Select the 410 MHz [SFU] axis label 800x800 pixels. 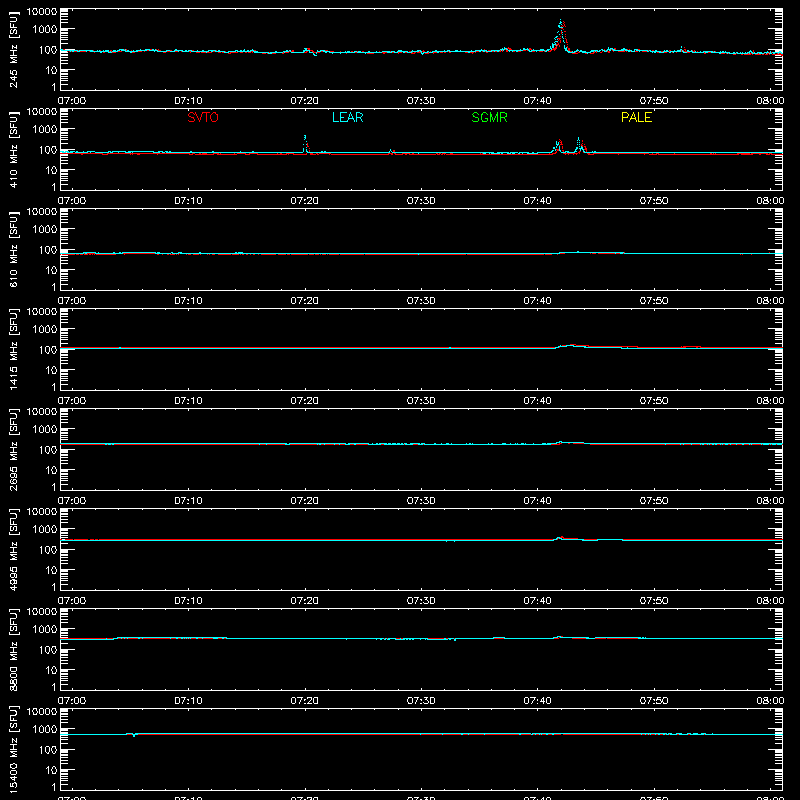(x=13, y=149)
